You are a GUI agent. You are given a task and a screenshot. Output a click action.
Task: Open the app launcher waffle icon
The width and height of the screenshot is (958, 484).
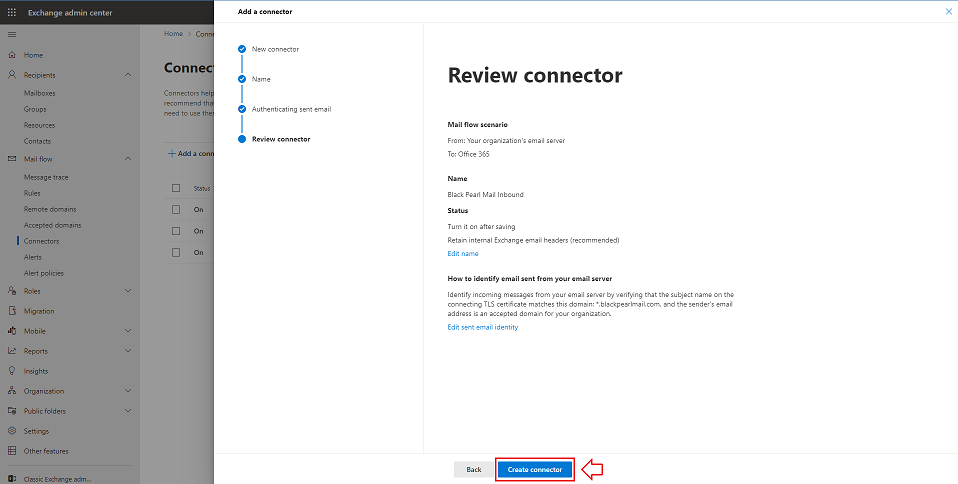pos(12,12)
